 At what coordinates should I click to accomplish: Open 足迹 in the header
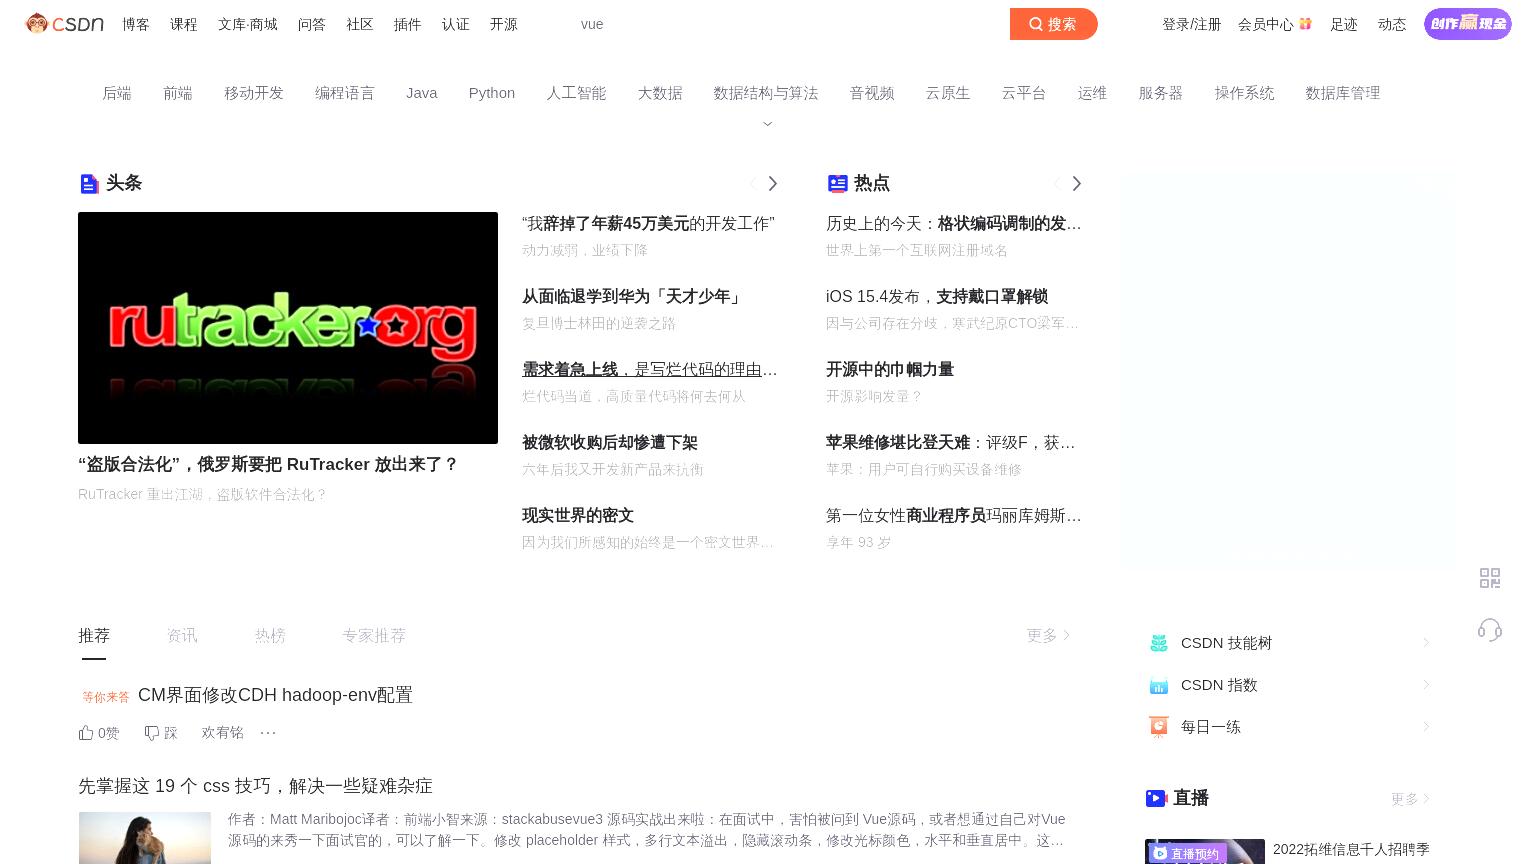click(1344, 24)
